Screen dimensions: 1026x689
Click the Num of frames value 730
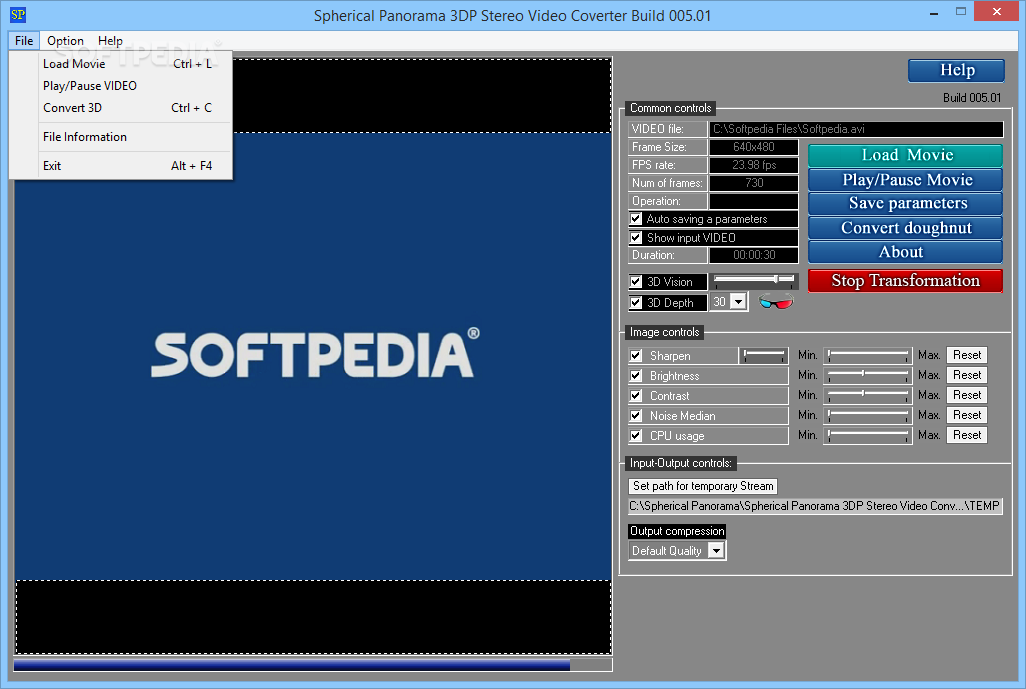(754, 183)
